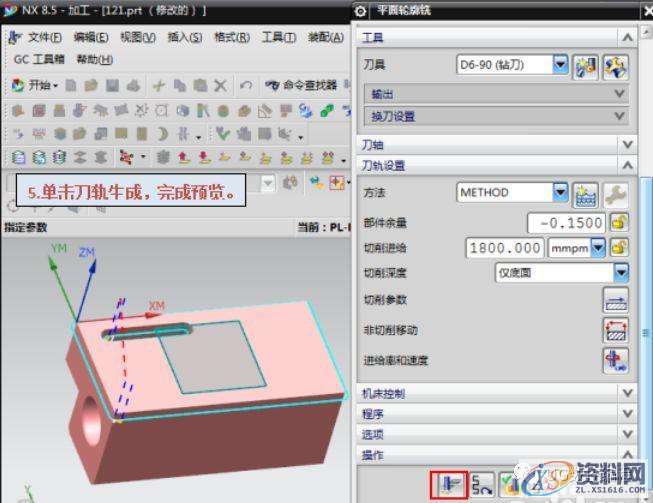653x503 pixels.
Task: Click the verify tool path icon
Action: tap(509, 485)
